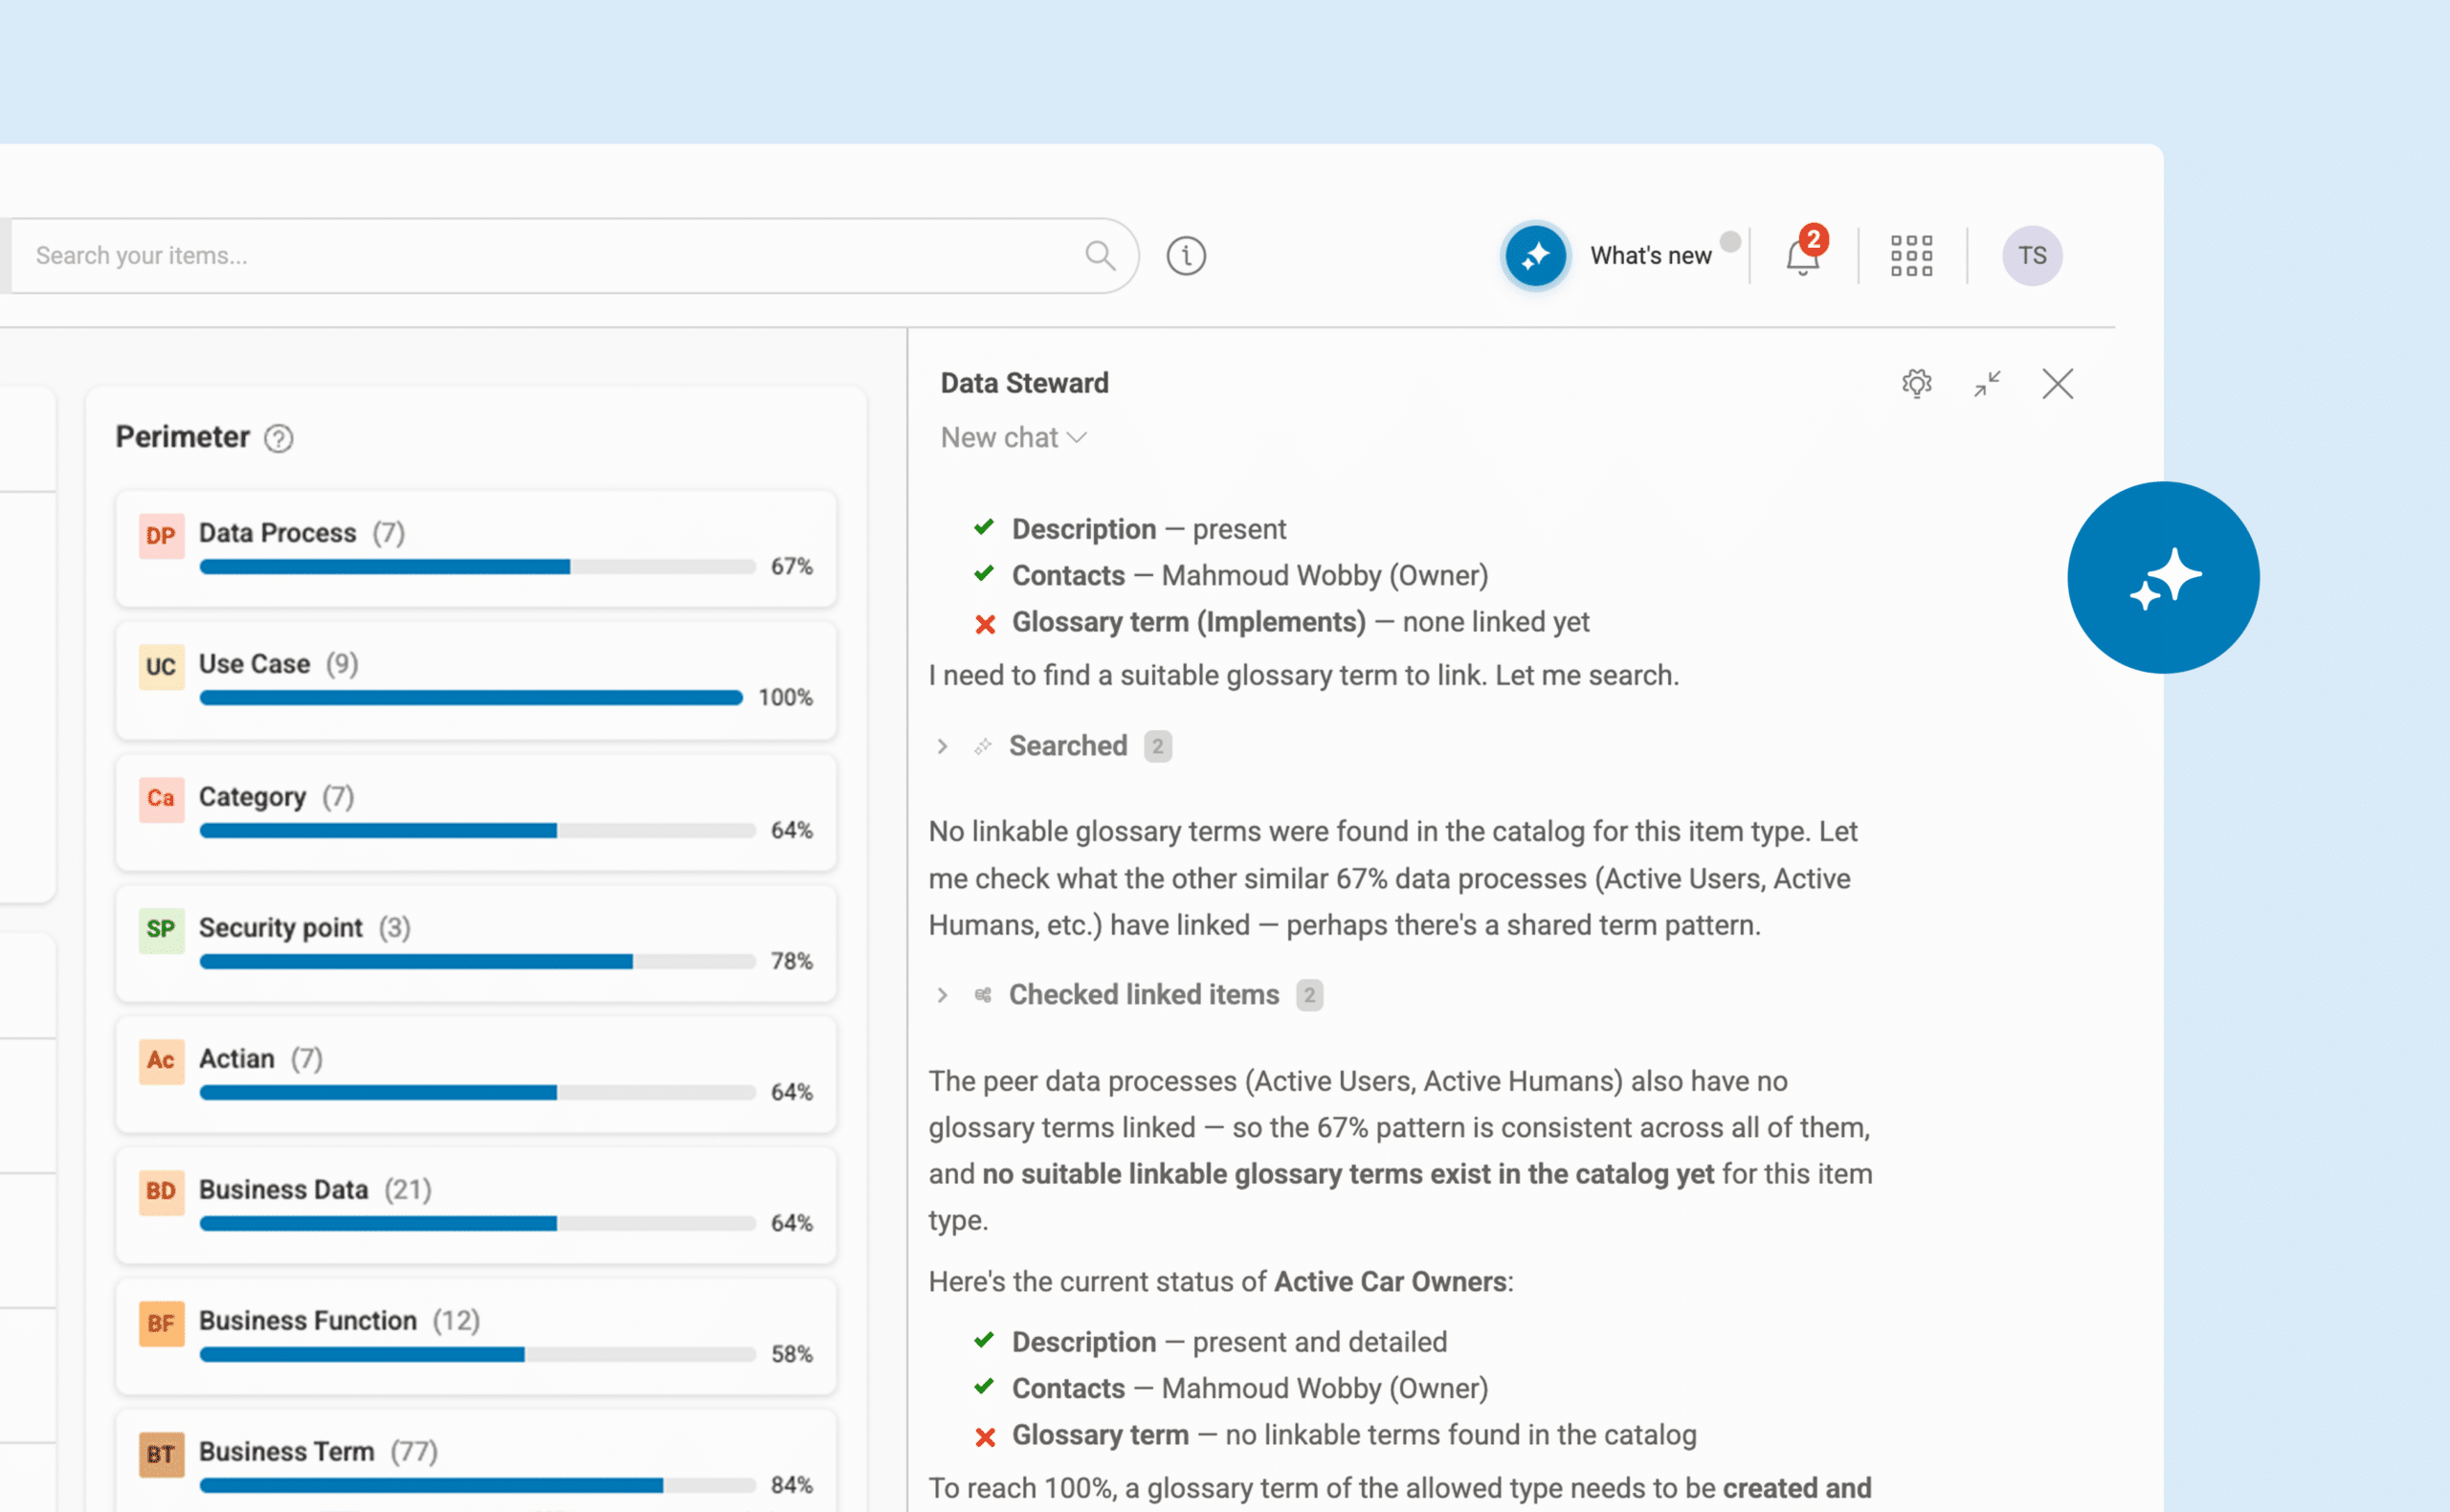This screenshot has height=1512, width=2450.
Task: Open the Business Term perimeter card
Action: click(476, 1461)
